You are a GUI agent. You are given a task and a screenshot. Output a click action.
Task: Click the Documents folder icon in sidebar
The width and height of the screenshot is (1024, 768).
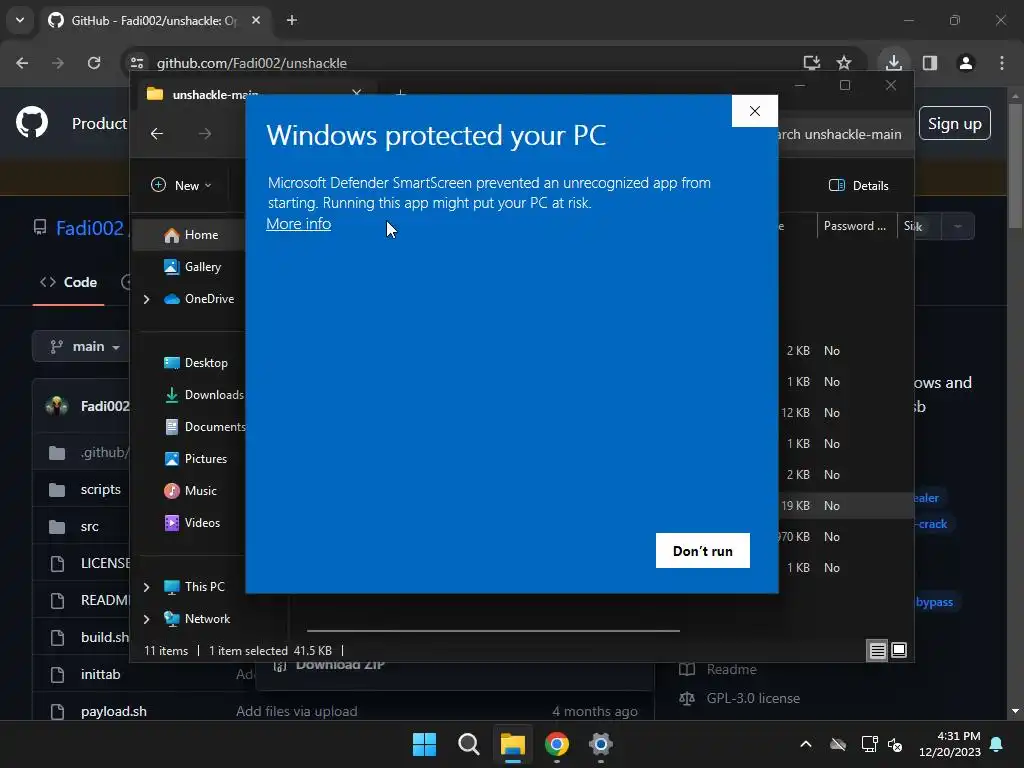point(172,427)
